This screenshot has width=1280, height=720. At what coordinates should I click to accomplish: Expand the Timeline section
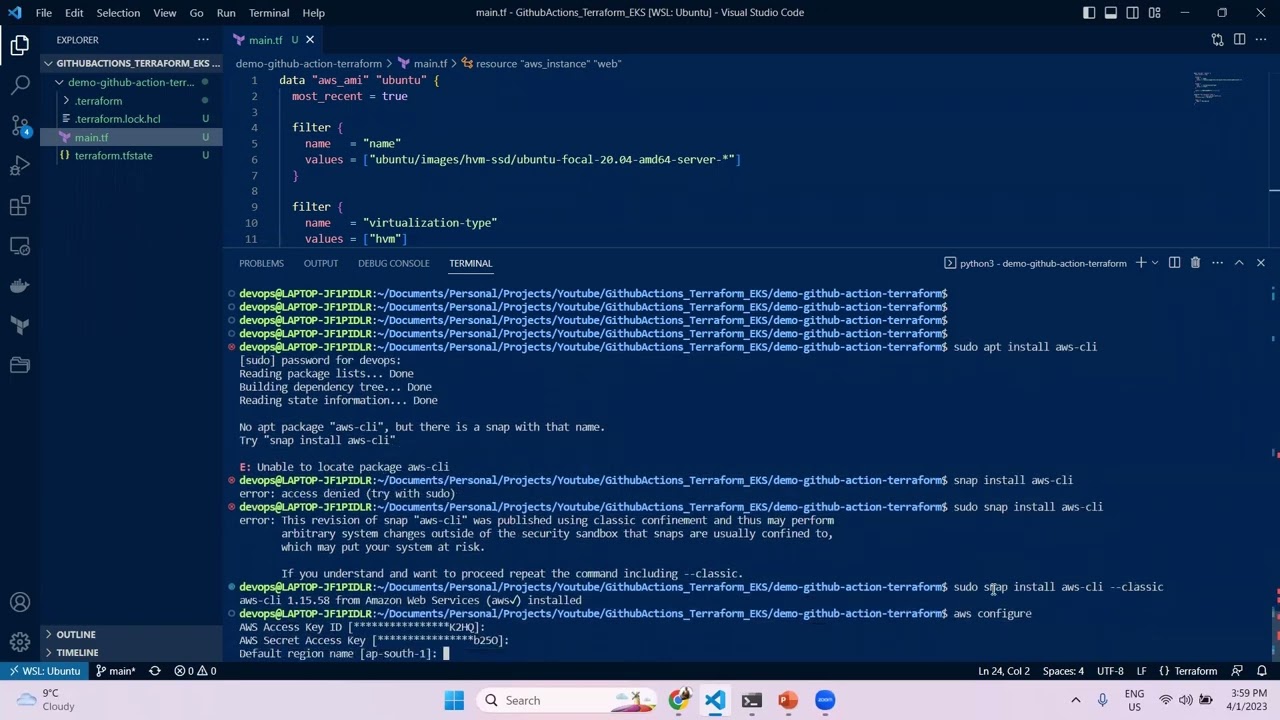tap(131, 652)
